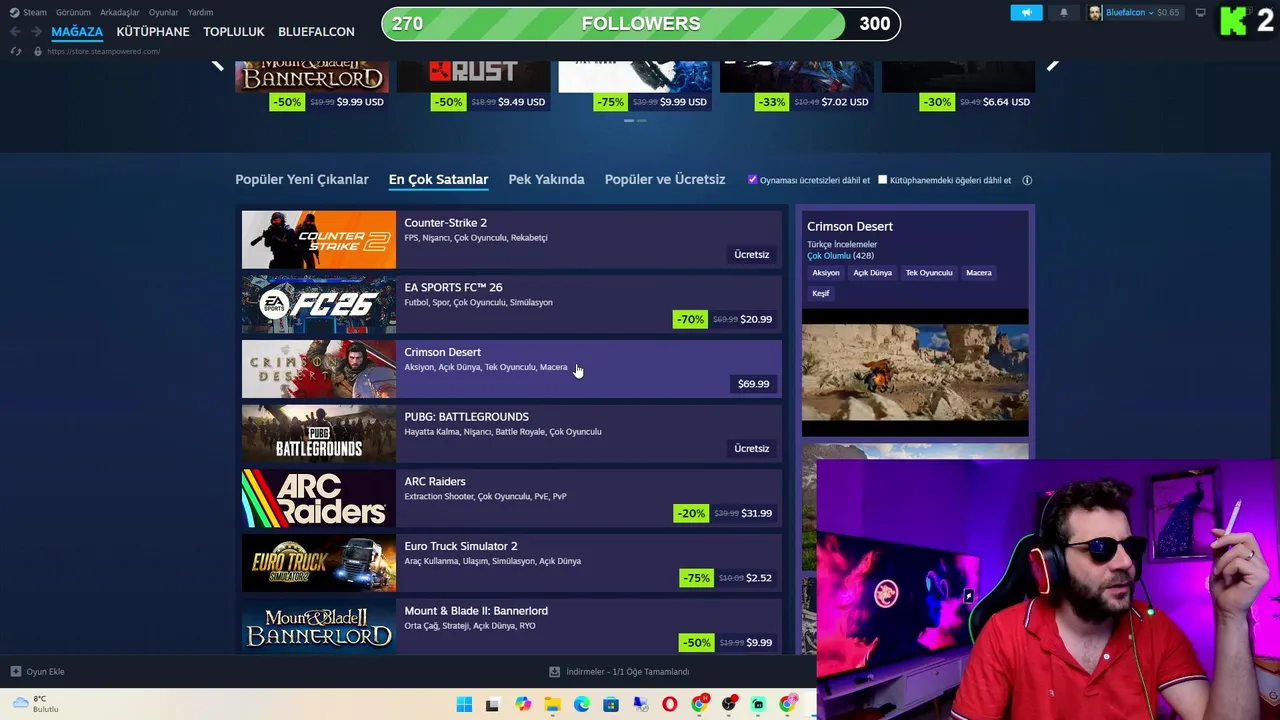The height and width of the screenshot is (720, 1280).
Task: Switch to the Pek Yakında tab
Action: 546,179
